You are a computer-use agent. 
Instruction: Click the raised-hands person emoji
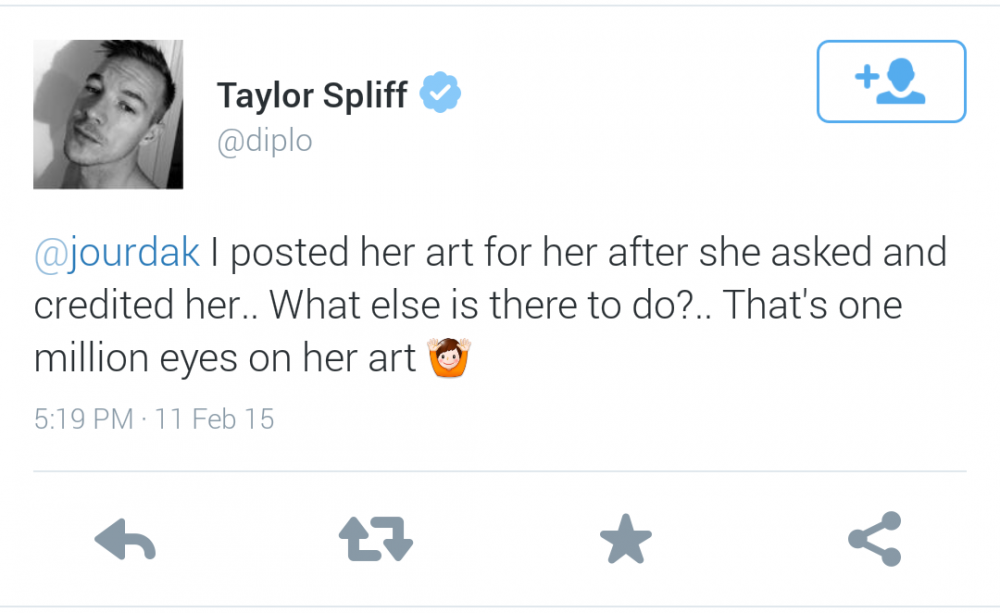(x=449, y=357)
